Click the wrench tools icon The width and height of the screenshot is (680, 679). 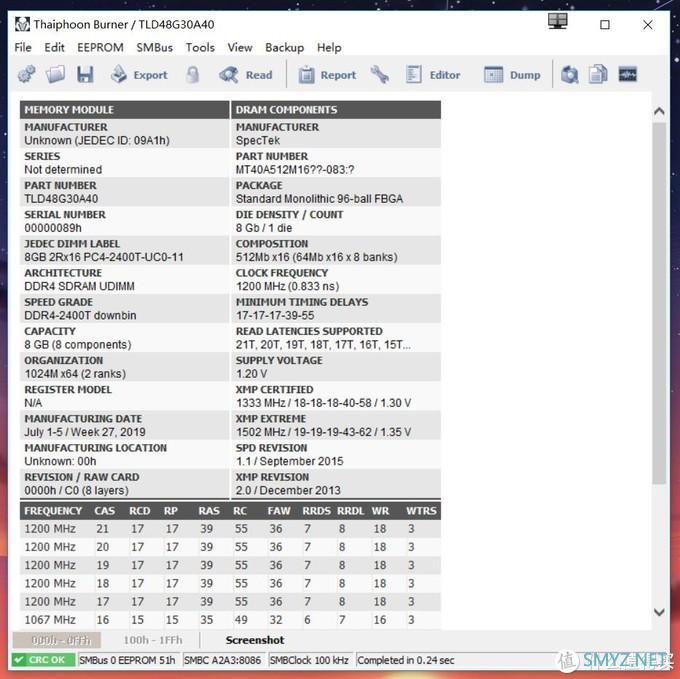380,75
